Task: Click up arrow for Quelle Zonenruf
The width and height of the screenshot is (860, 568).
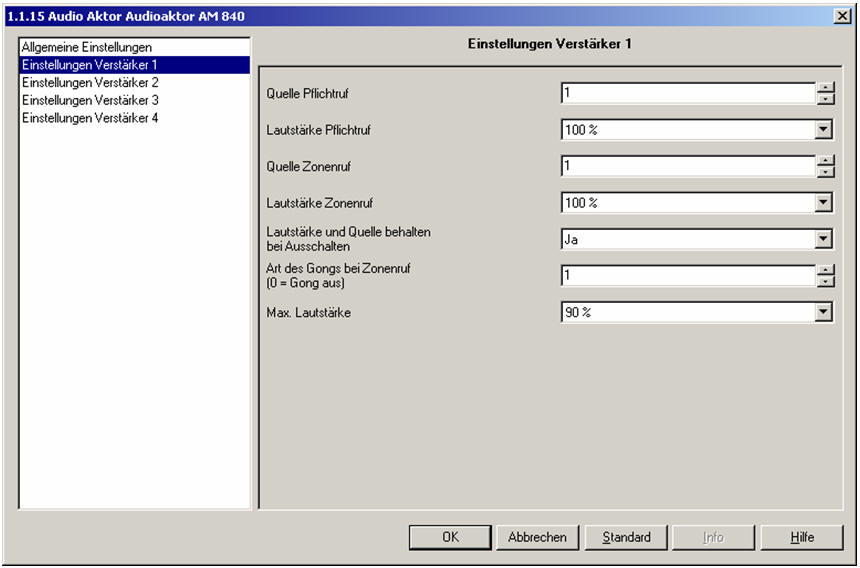Action: click(825, 161)
